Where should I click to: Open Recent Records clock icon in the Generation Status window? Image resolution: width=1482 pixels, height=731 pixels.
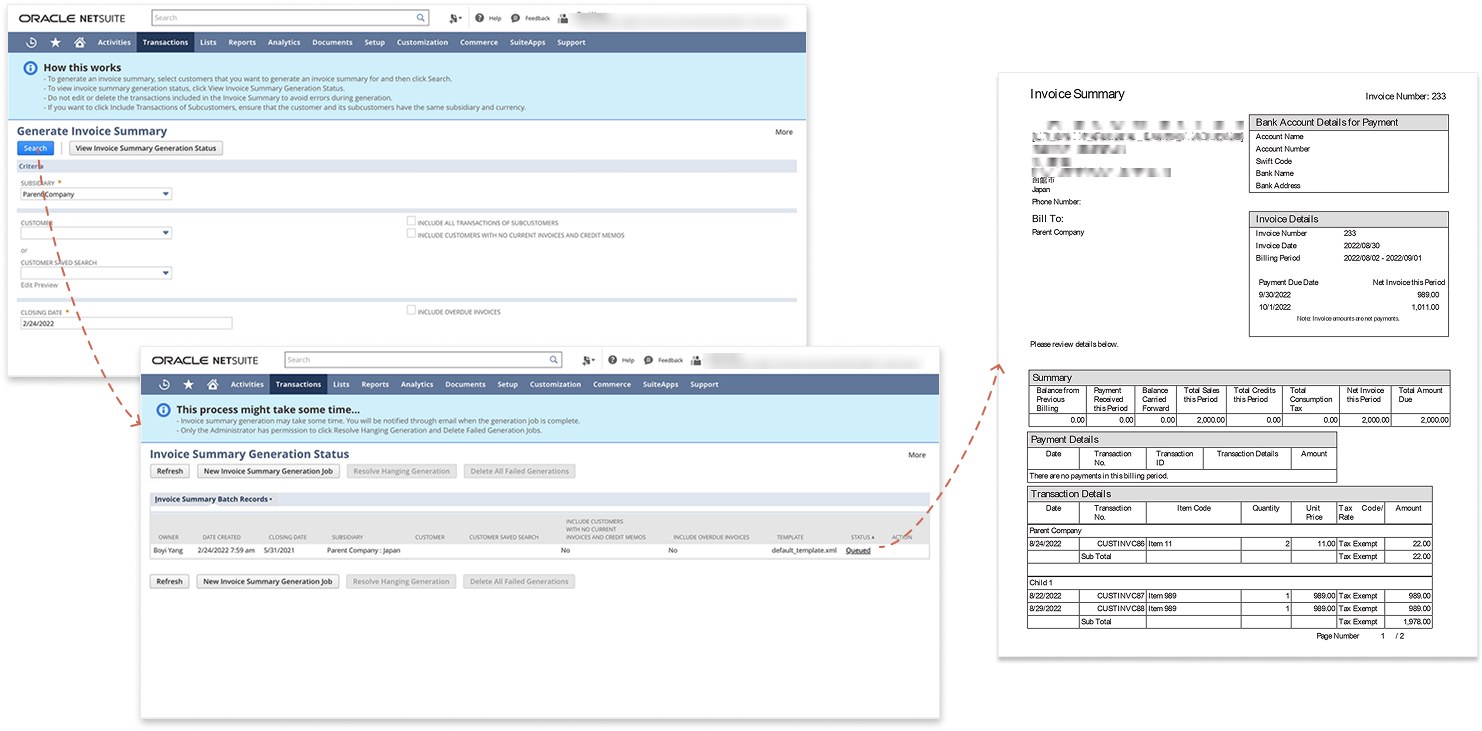tap(164, 384)
